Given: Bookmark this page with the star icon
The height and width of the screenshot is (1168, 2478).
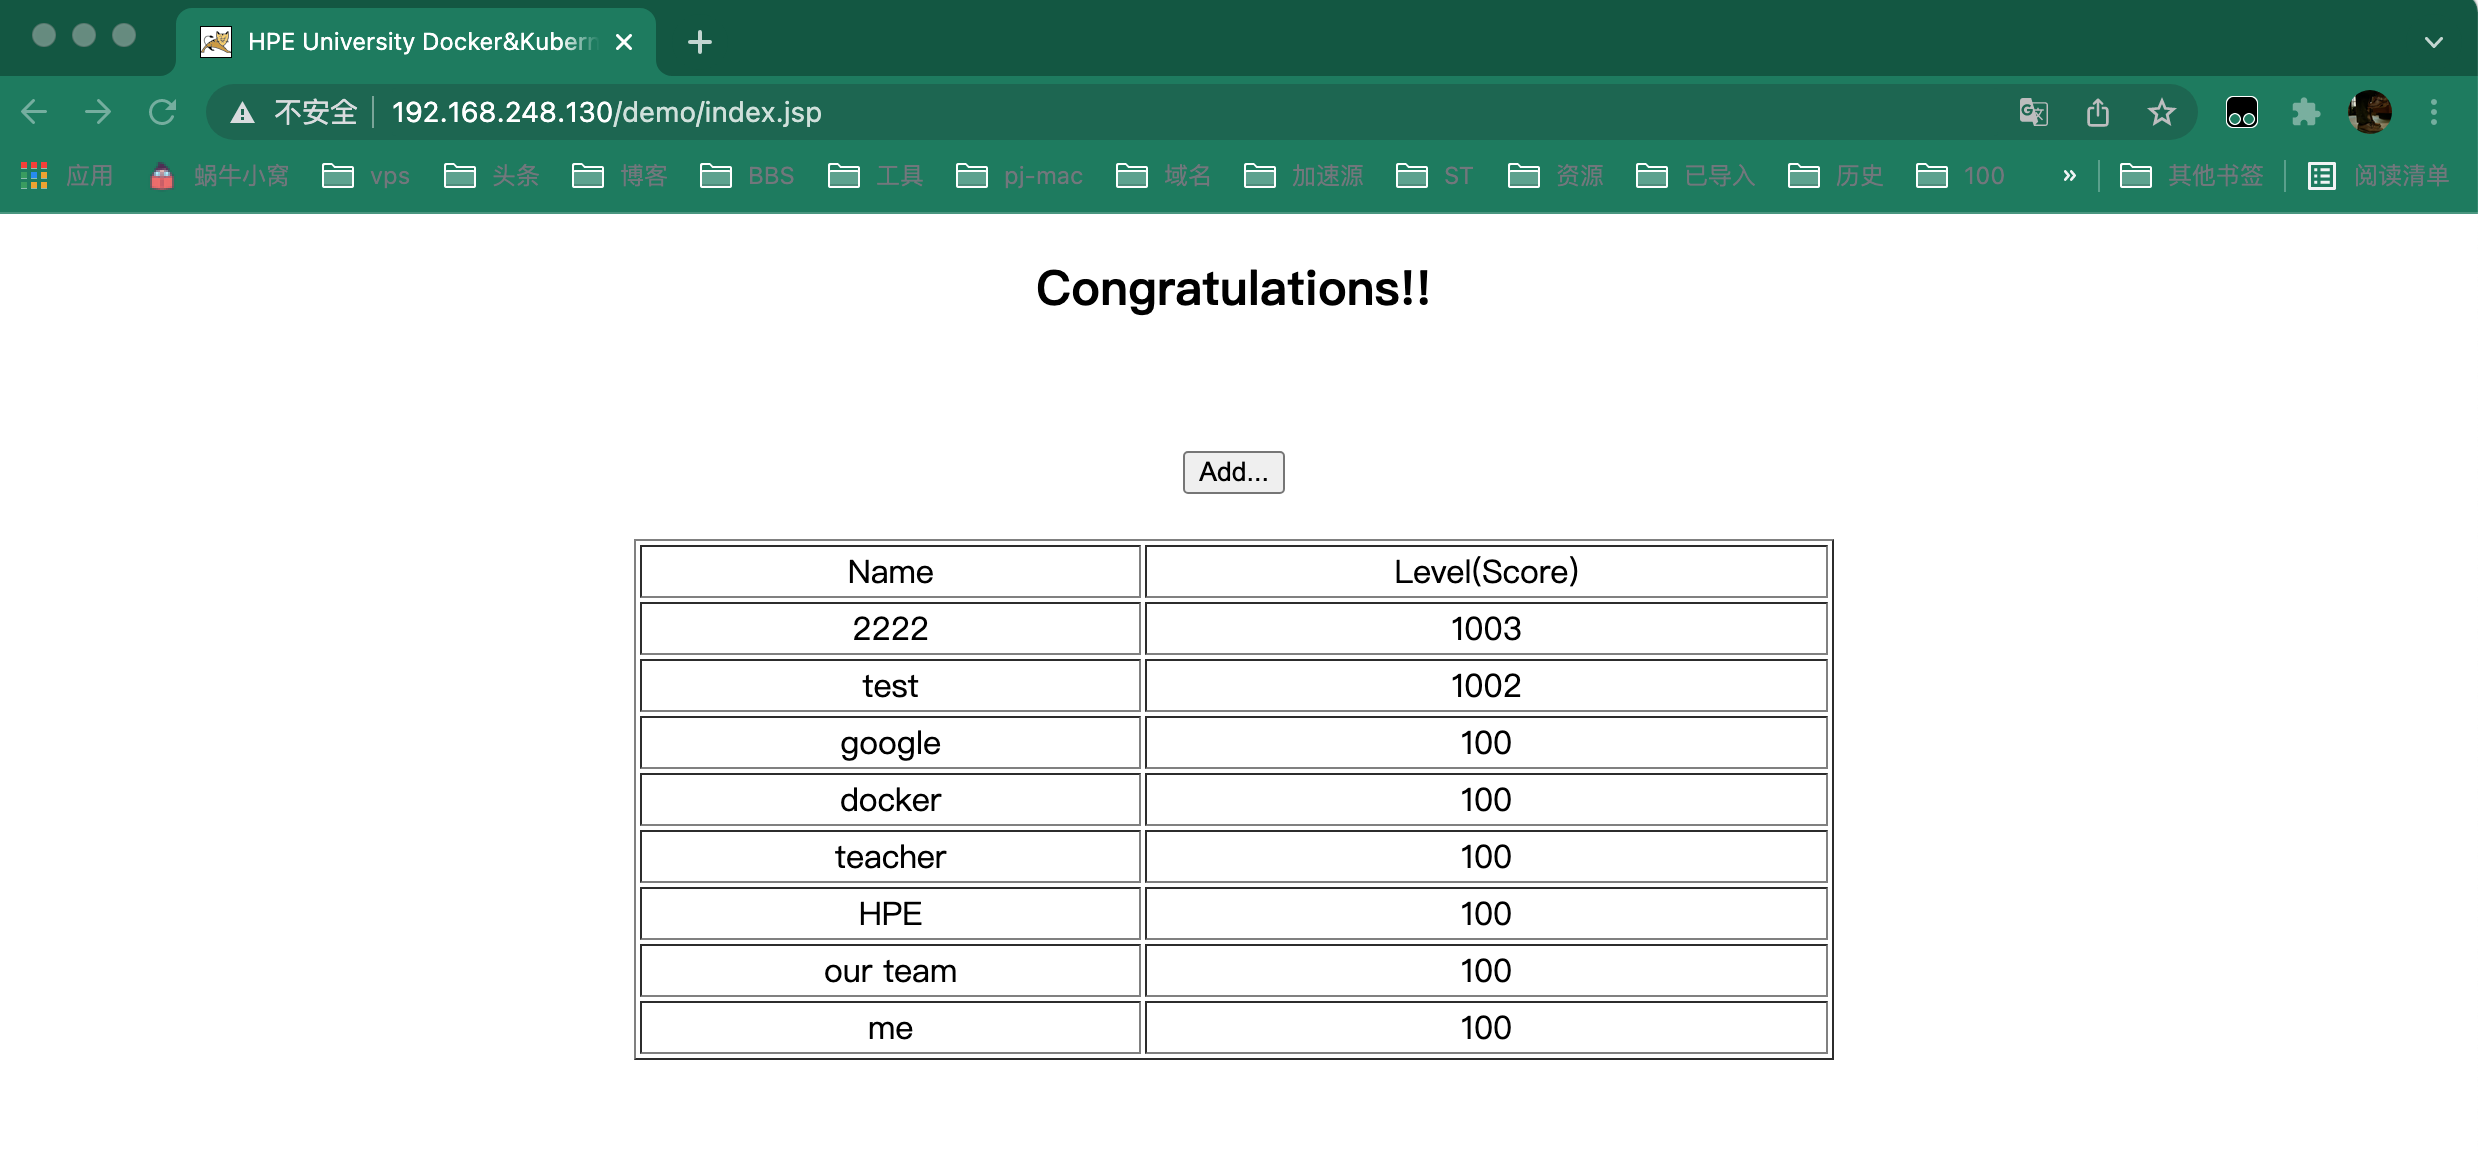Looking at the screenshot, I should pyautogui.click(x=2161, y=112).
